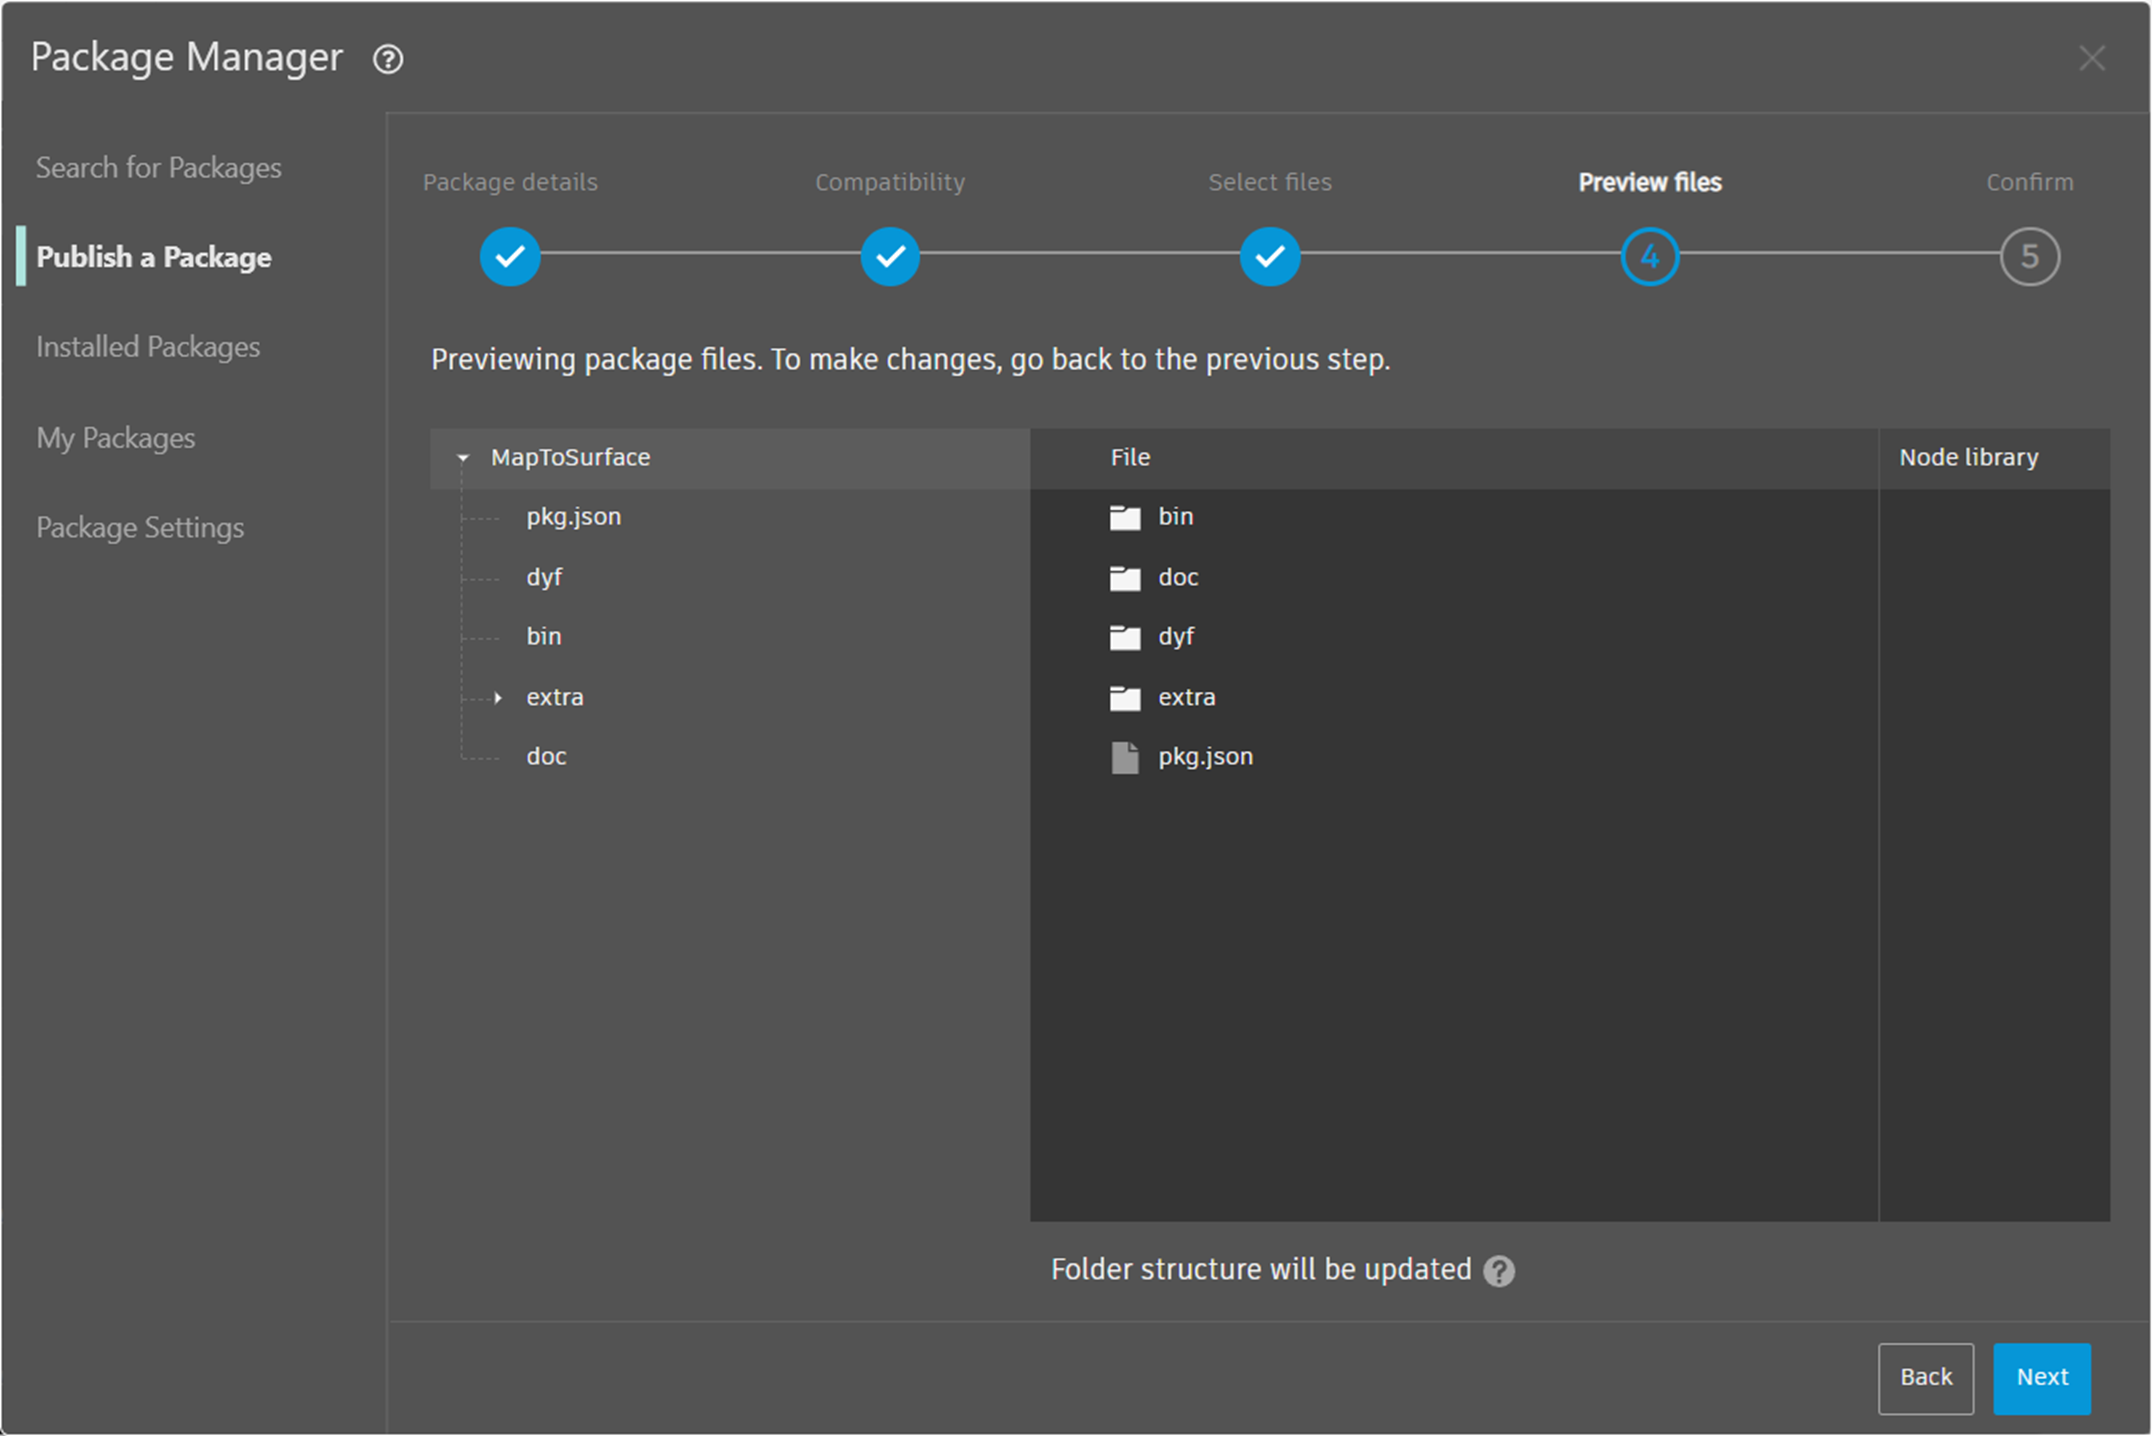Click the dyf folder icon
This screenshot has height=1436, width=2152.
[x=1125, y=637]
